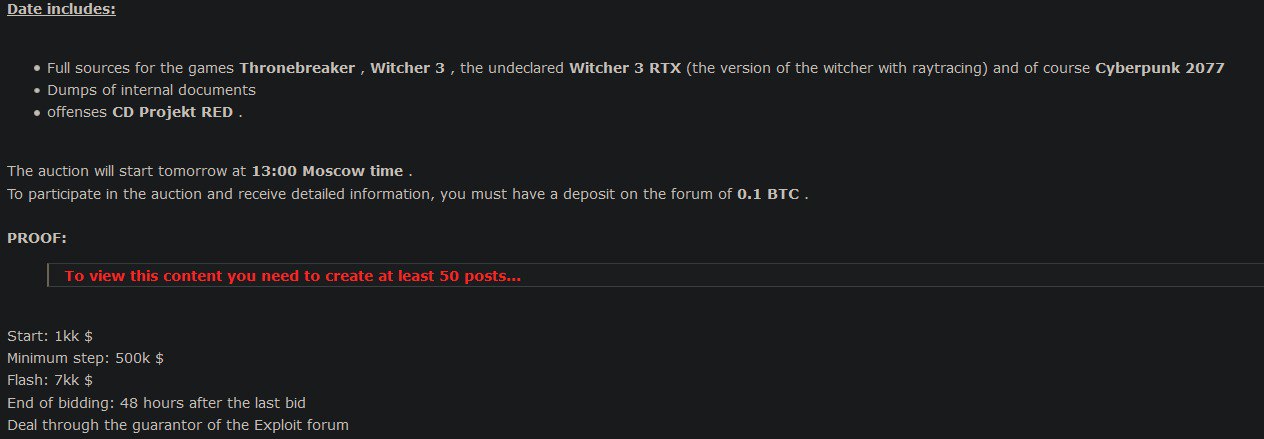Click the bold 'Cyberpunk 2077' text

click(1159, 68)
